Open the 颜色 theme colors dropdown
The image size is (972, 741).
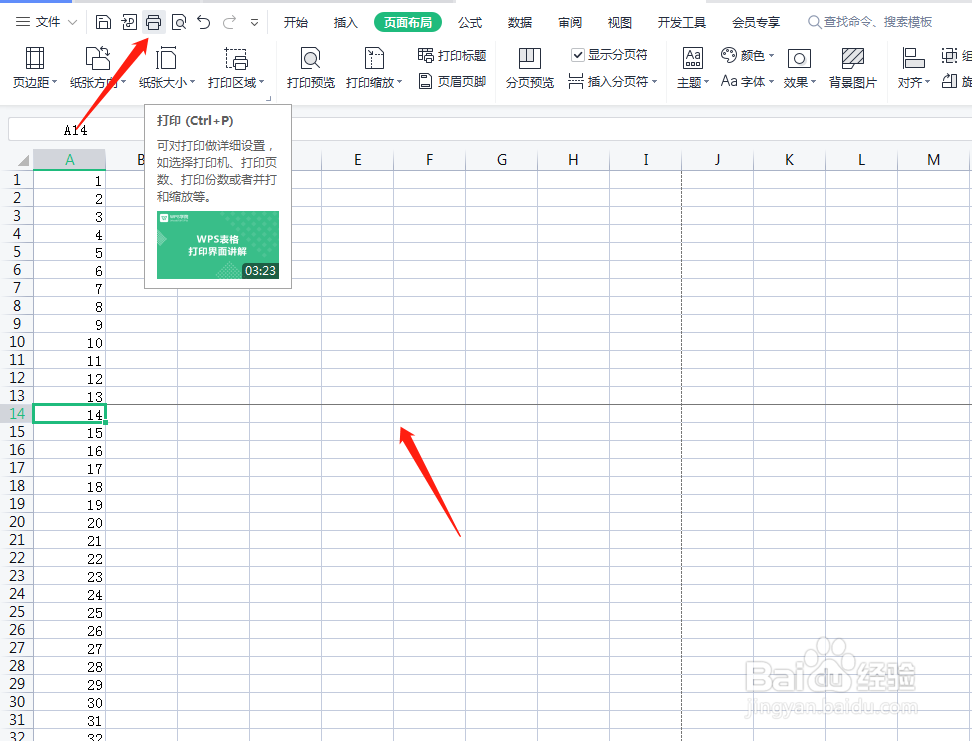[x=748, y=55]
